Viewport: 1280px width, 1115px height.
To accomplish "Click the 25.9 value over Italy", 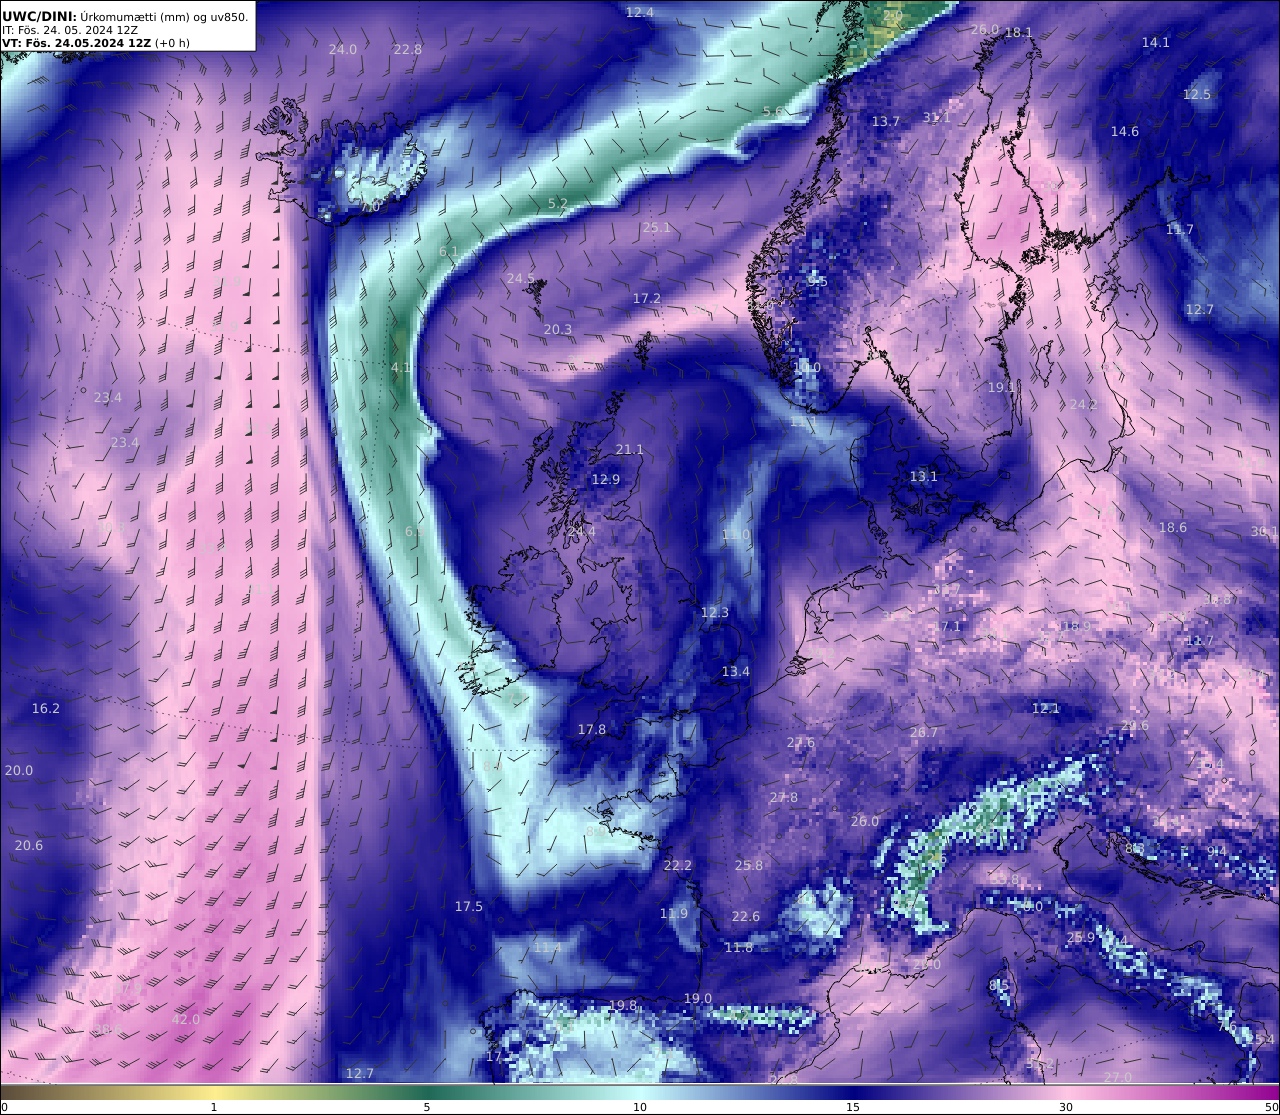I will pyautogui.click(x=1081, y=937).
